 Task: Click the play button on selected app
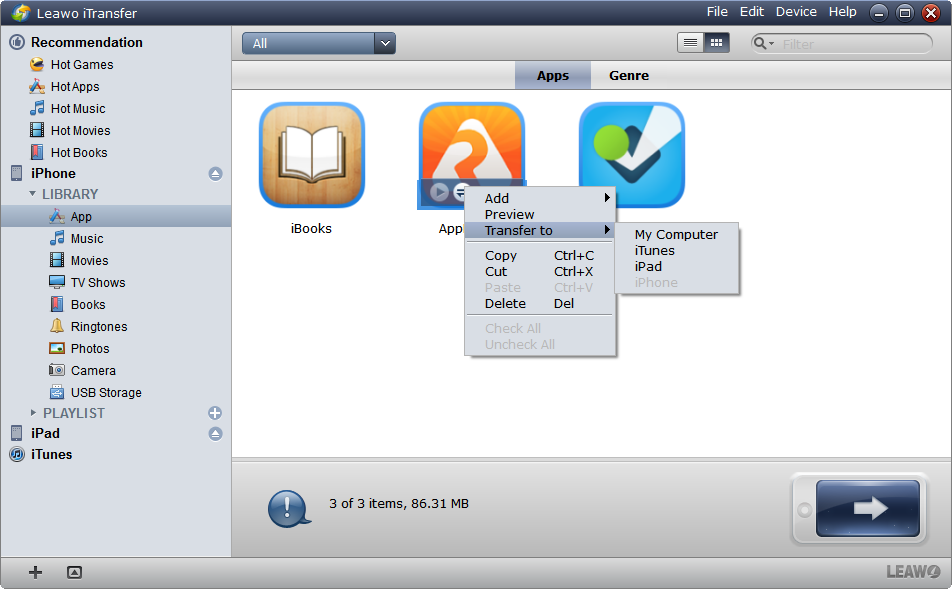(438, 192)
